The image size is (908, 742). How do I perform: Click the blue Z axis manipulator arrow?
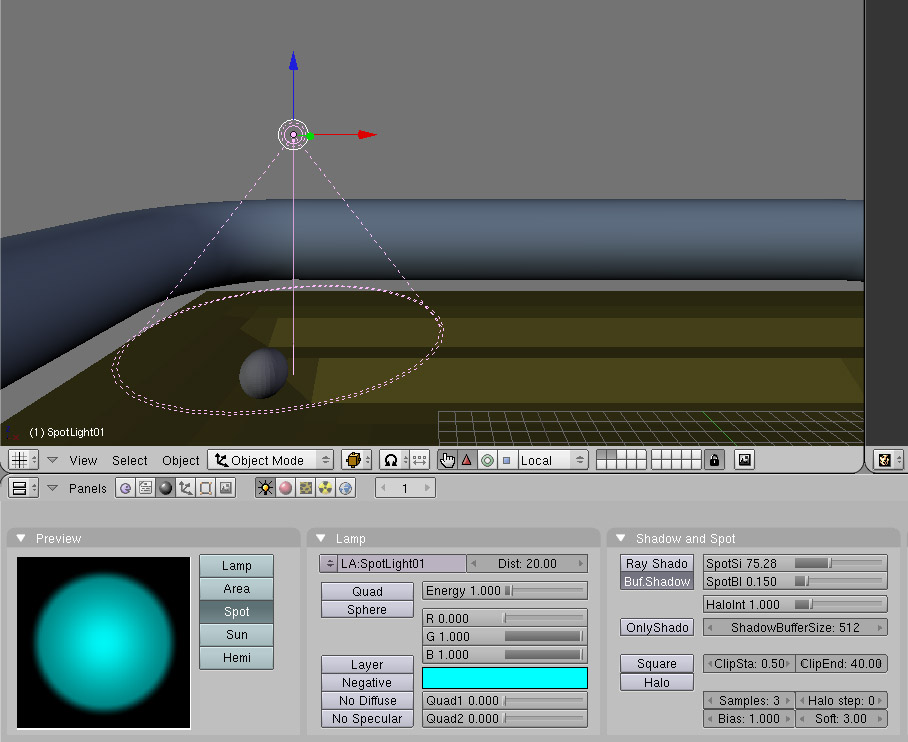coord(294,61)
